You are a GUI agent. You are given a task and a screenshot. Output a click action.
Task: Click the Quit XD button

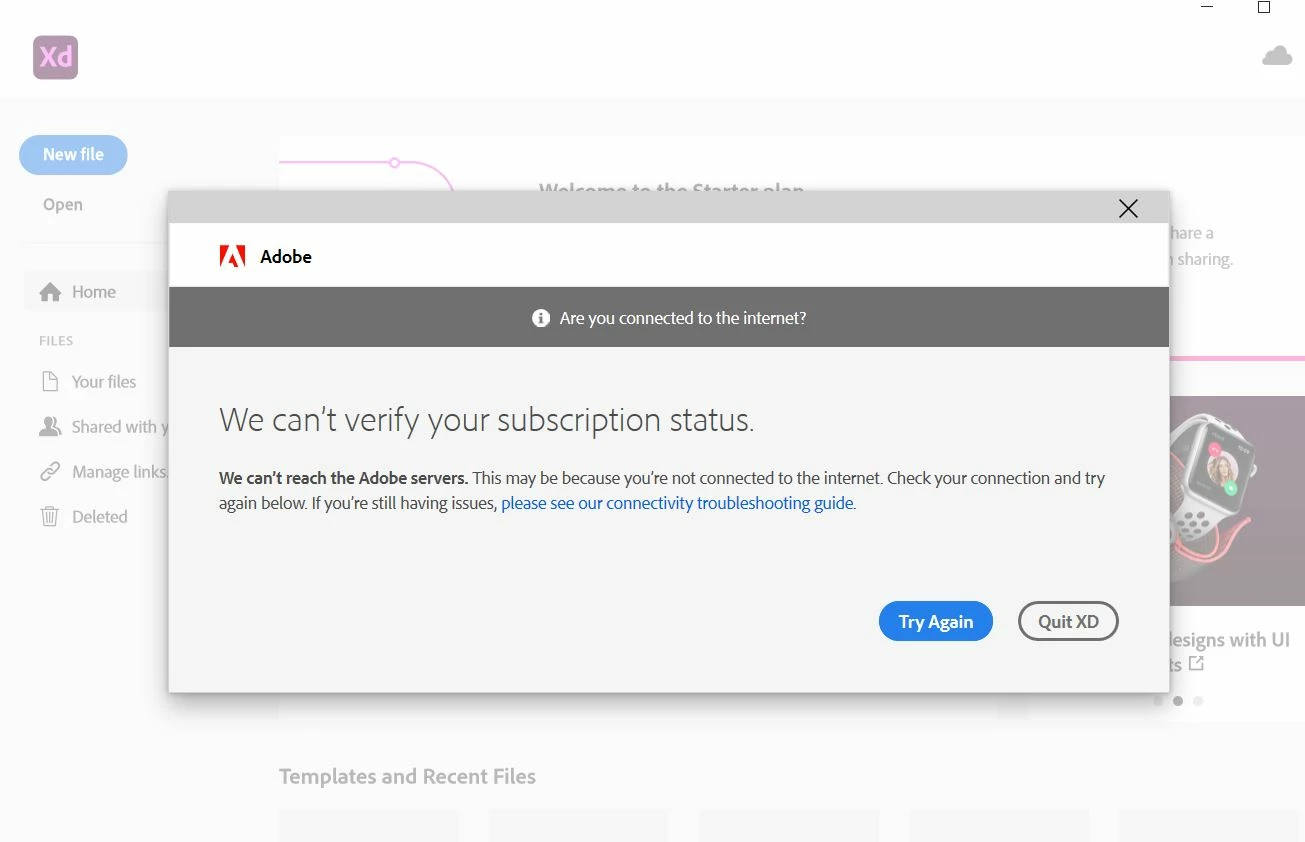(1068, 621)
